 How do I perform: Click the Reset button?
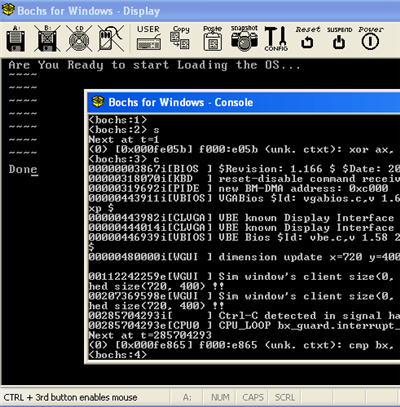[x=307, y=38]
